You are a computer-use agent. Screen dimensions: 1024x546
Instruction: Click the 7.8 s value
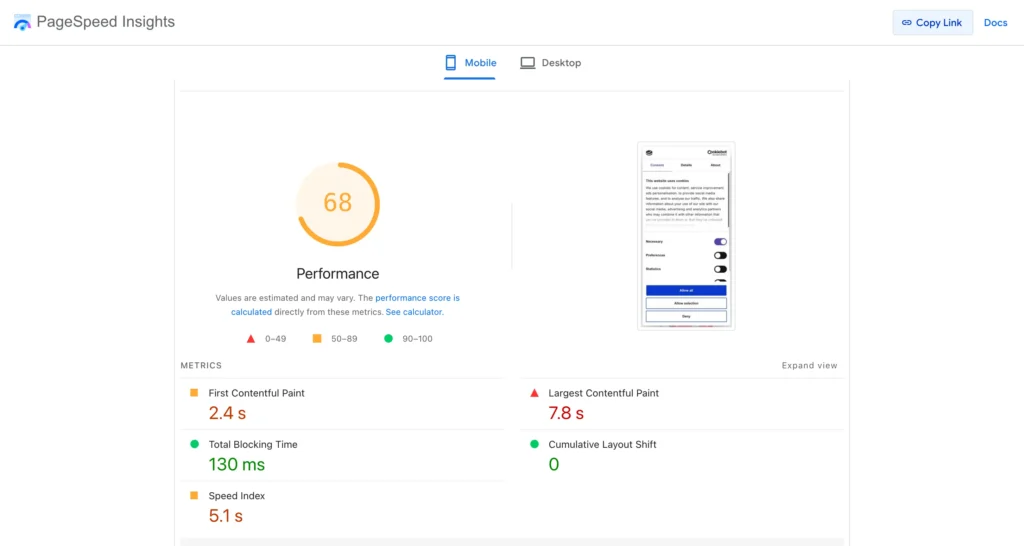[x=566, y=413]
